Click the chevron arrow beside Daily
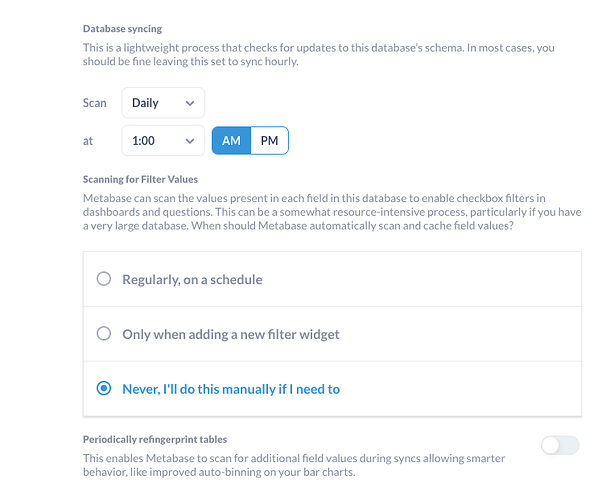Screen dimensions: 602x500 tap(190, 103)
